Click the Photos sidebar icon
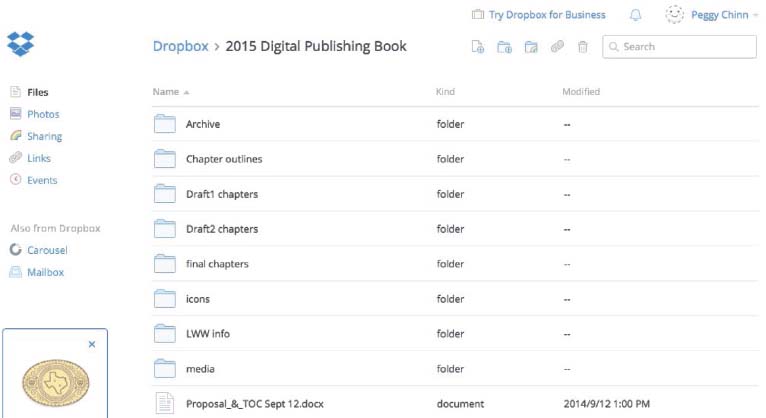The width and height of the screenshot is (766, 418). tap(16, 114)
